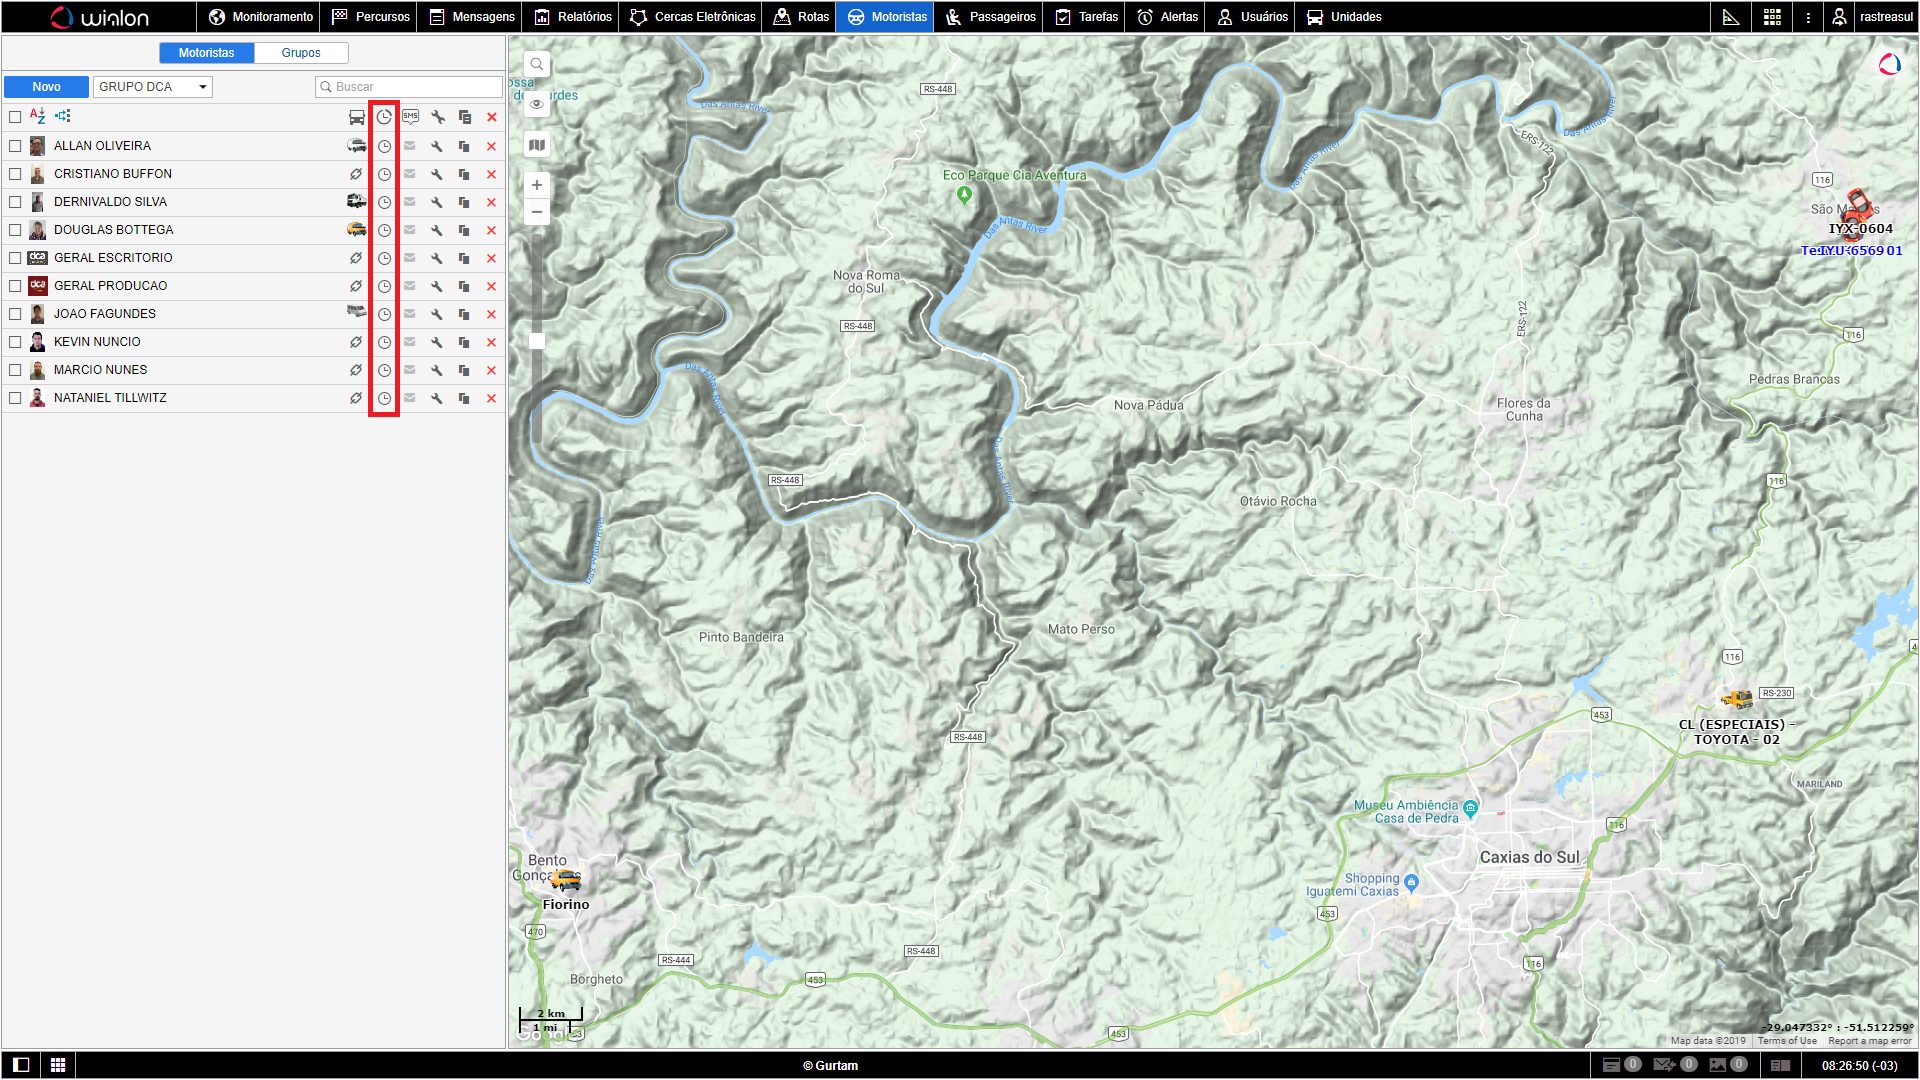Open the clock icon for ALLAN OLIVEIRA
The width and height of the screenshot is (1920, 1080).
pyautogui.click(x=384, y=146)
